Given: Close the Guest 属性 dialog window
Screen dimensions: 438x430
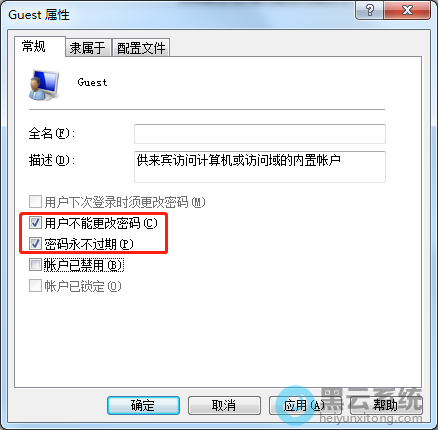Looking at the screenshot, I should [407, 10].
